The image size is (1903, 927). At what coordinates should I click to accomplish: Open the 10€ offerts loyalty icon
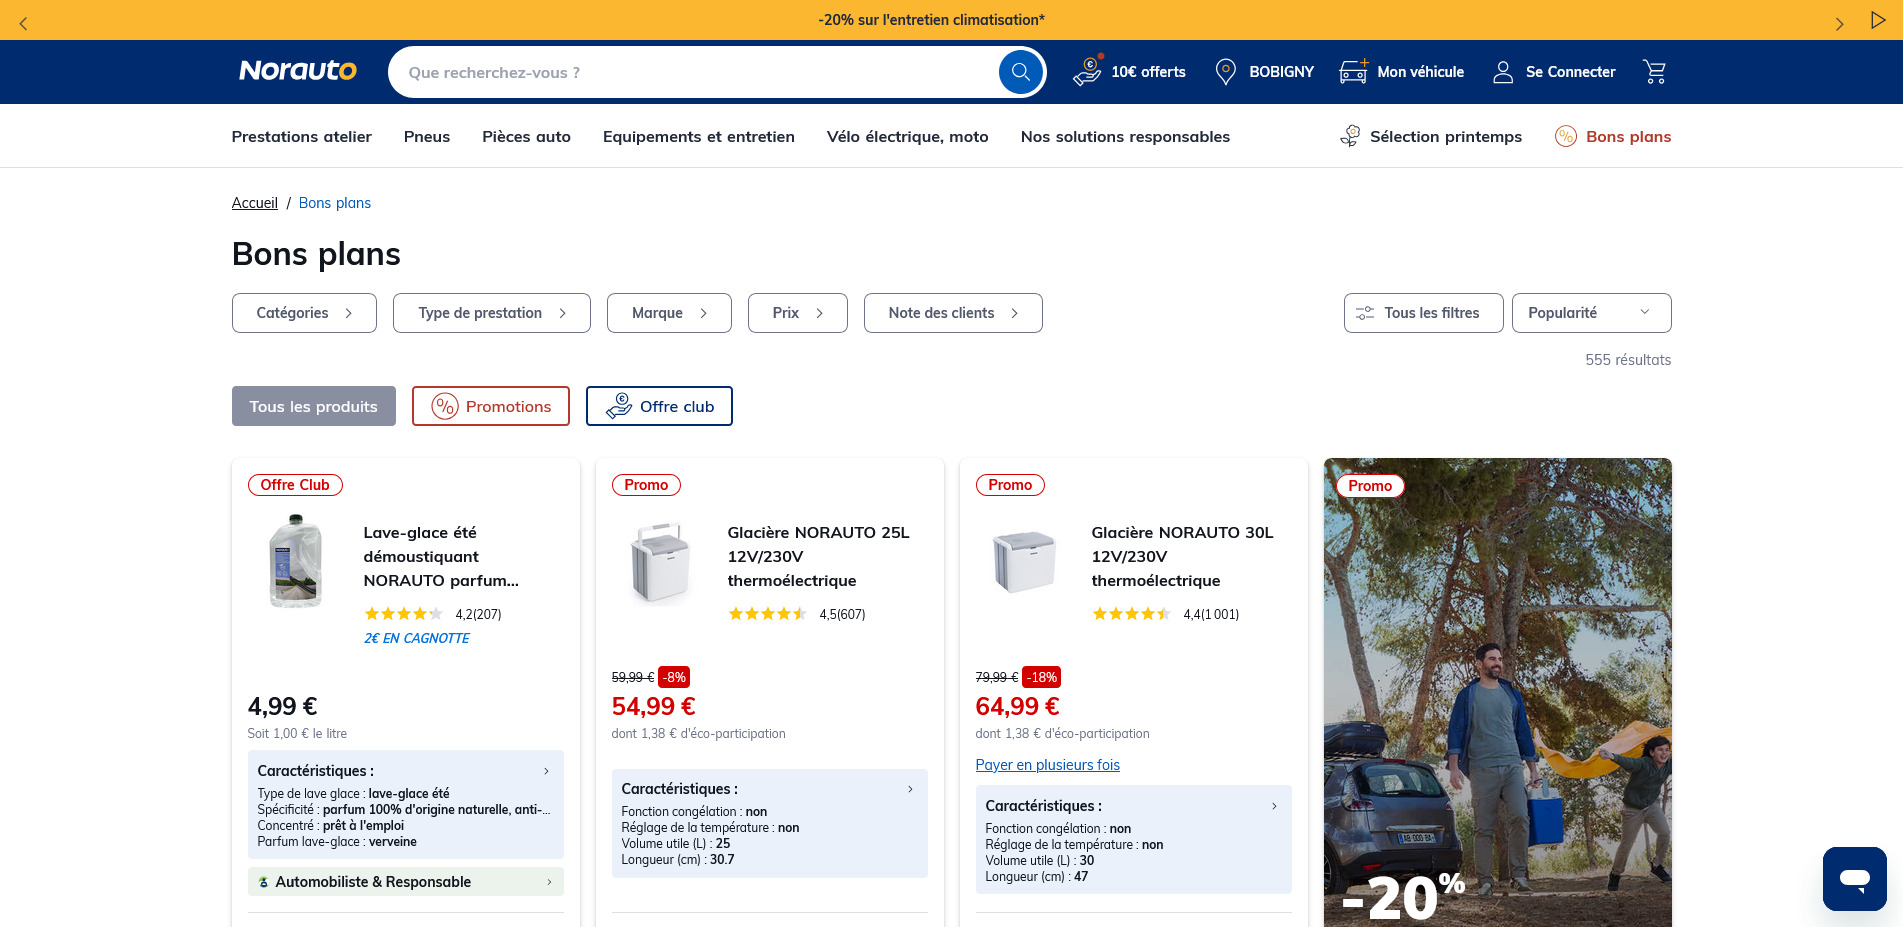point(1088,71)
